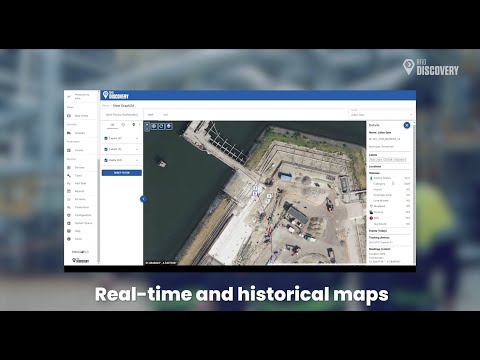Click the Events (Today) heading

[378, 231]
